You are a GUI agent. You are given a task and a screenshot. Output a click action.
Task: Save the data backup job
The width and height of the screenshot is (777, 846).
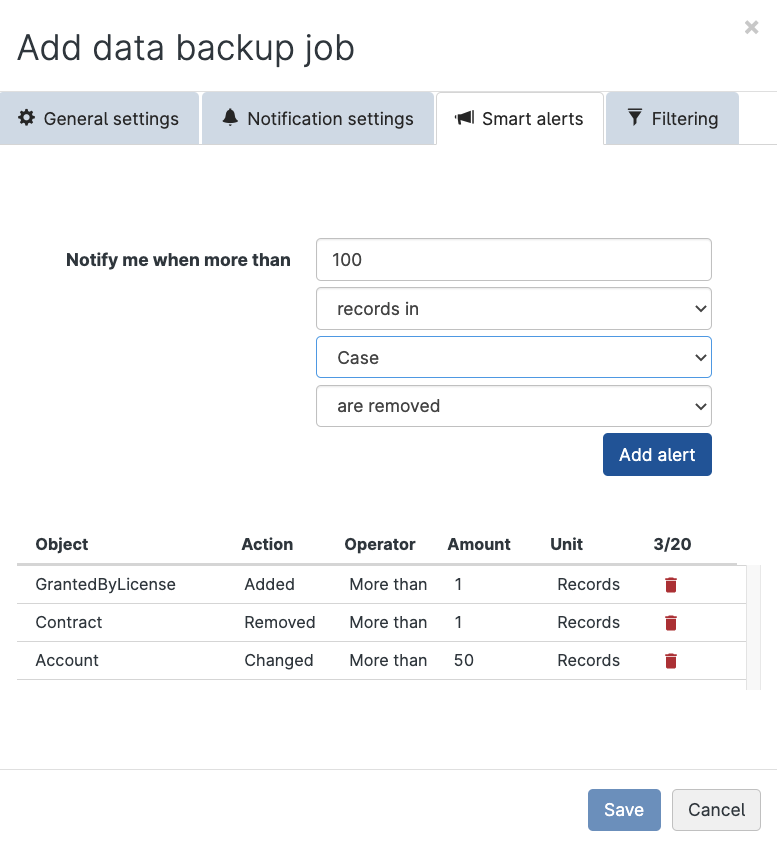(x=624, y=810)
